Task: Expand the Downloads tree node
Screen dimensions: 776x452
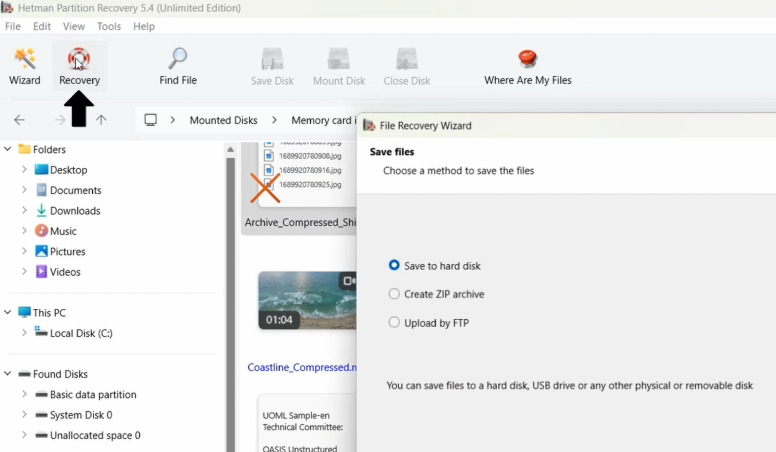Action: (24, 210)
